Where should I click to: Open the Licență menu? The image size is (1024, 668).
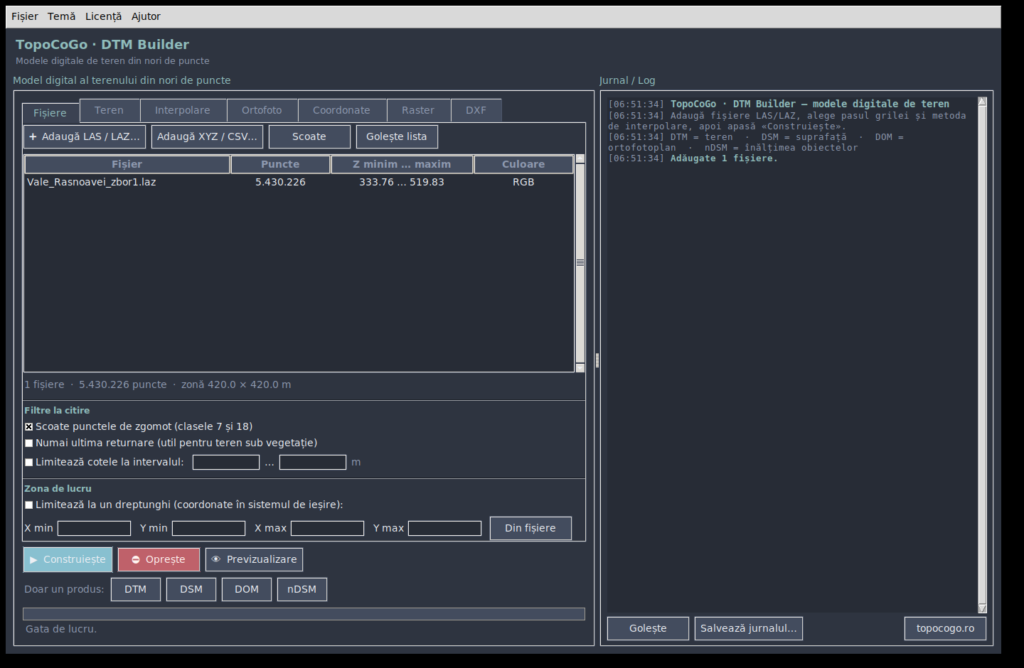coord(103,16)
